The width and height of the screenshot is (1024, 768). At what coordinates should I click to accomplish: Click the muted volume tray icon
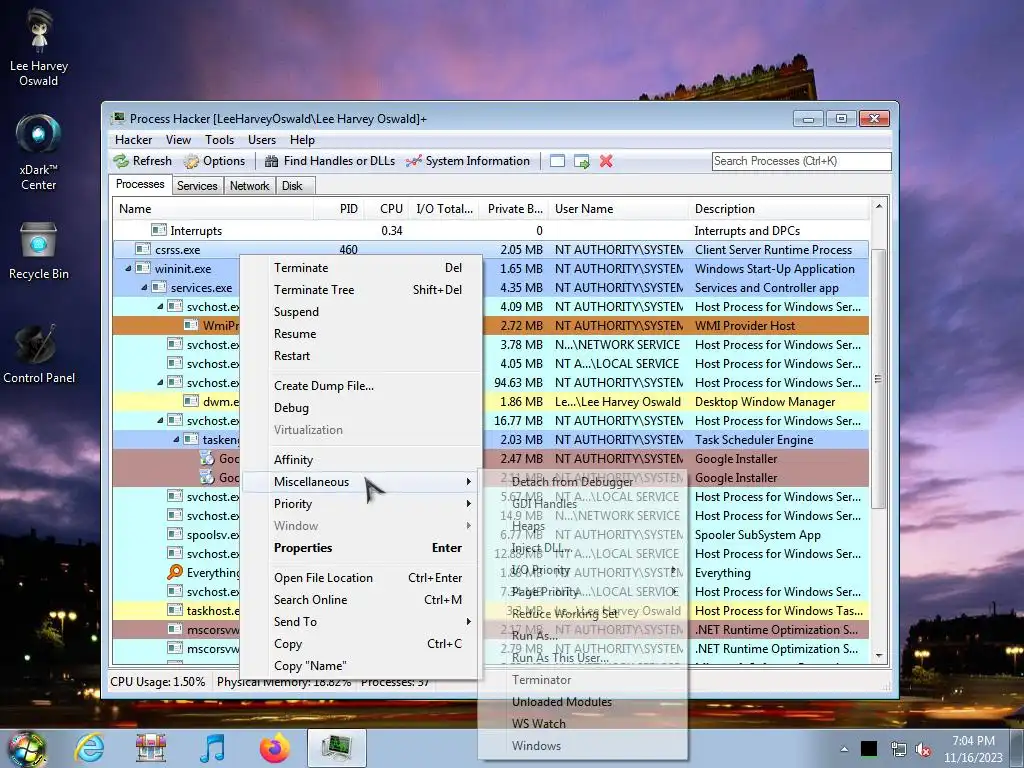[923, 750]
